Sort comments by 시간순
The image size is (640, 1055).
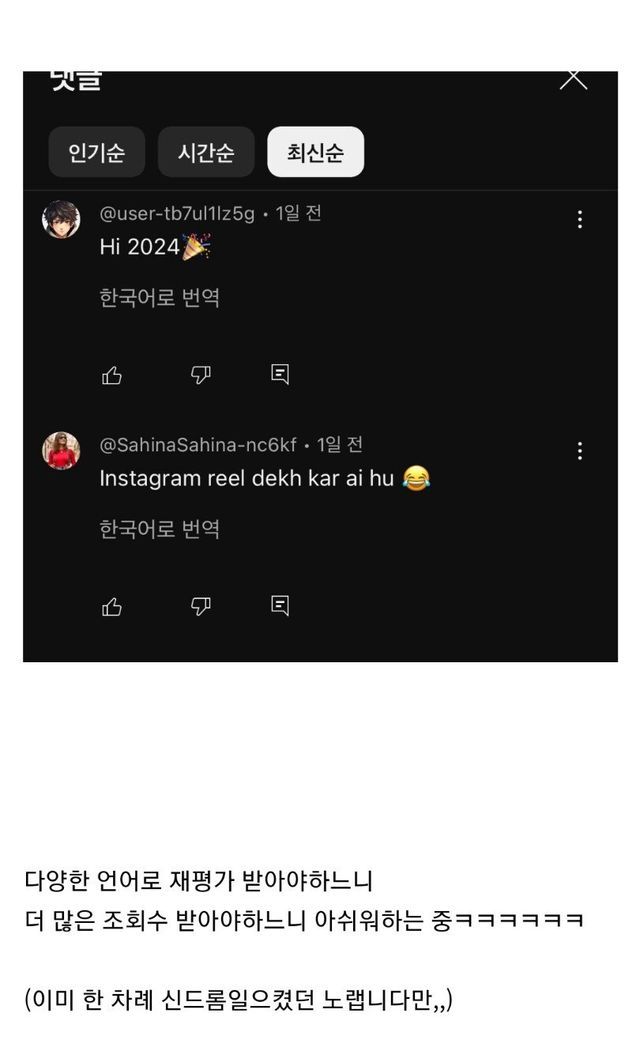point(206,153)
